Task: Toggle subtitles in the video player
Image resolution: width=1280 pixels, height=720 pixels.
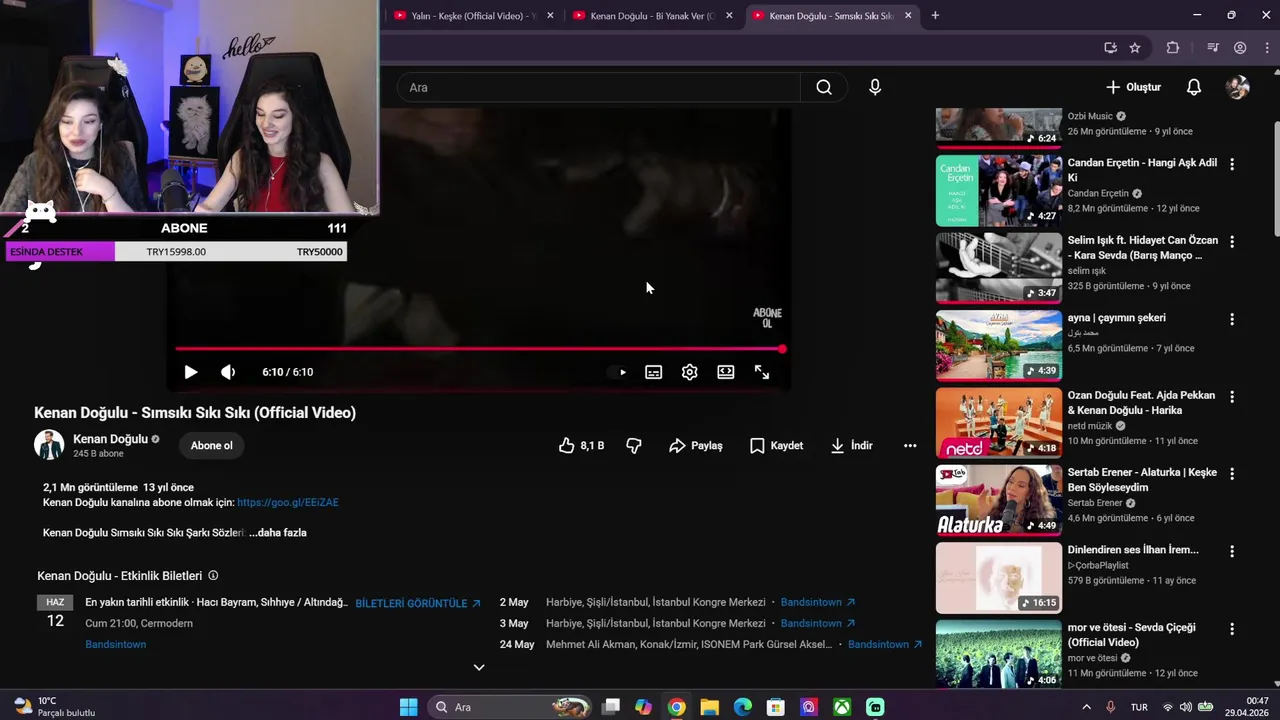Action: pyautogui.click(x=653, y=372)
